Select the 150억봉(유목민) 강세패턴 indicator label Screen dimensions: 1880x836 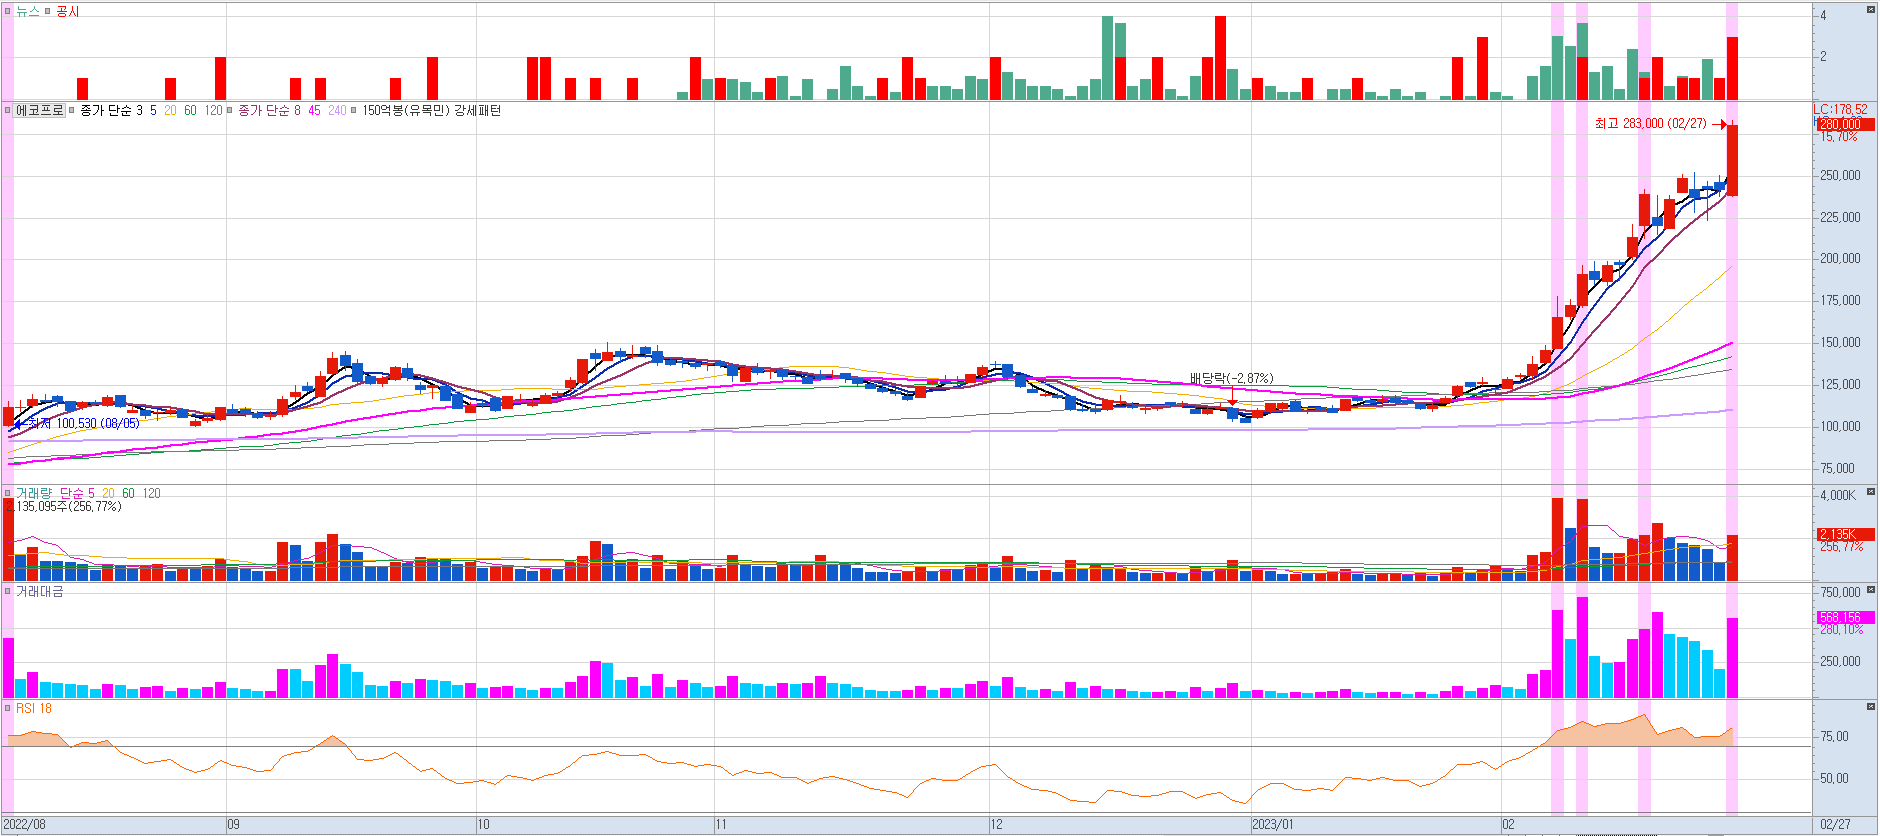432,110
